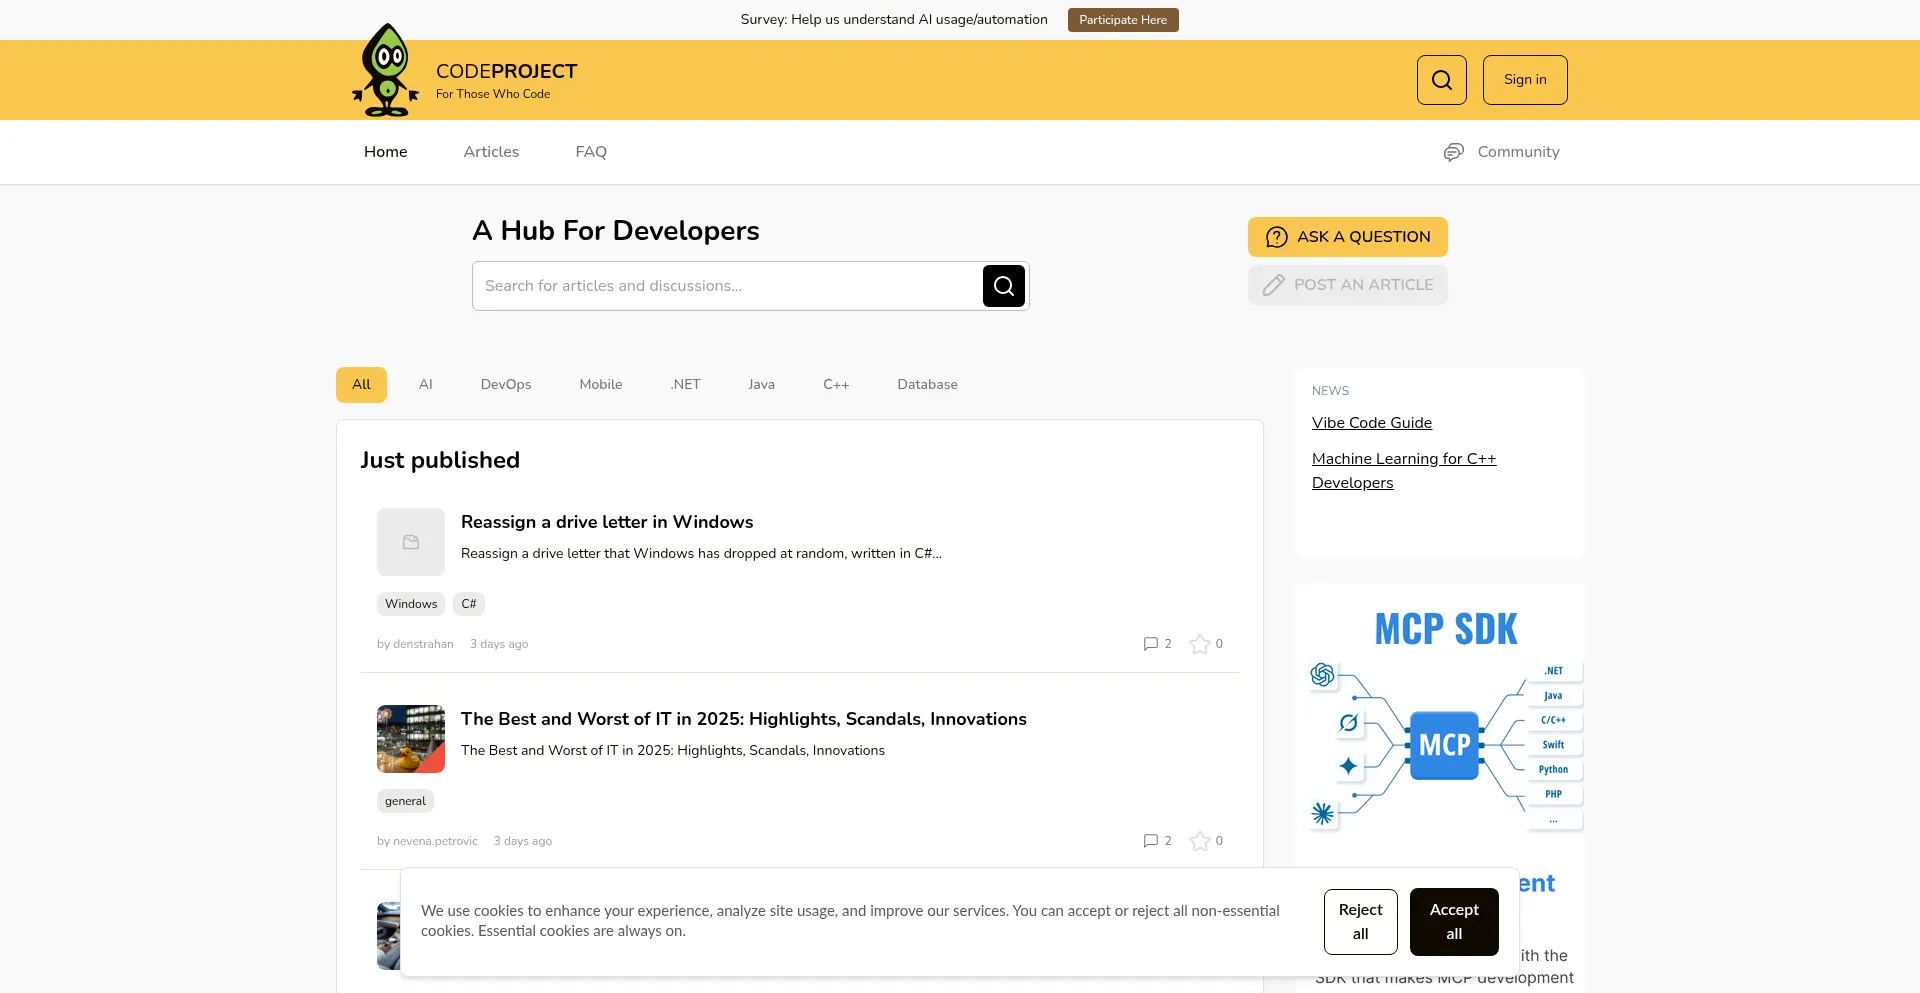Image resolution: width=1920 pixels, height=993 pixels.
Task: Click the Sign in button
Action: pyautogui.click(x=1523, y=79)
